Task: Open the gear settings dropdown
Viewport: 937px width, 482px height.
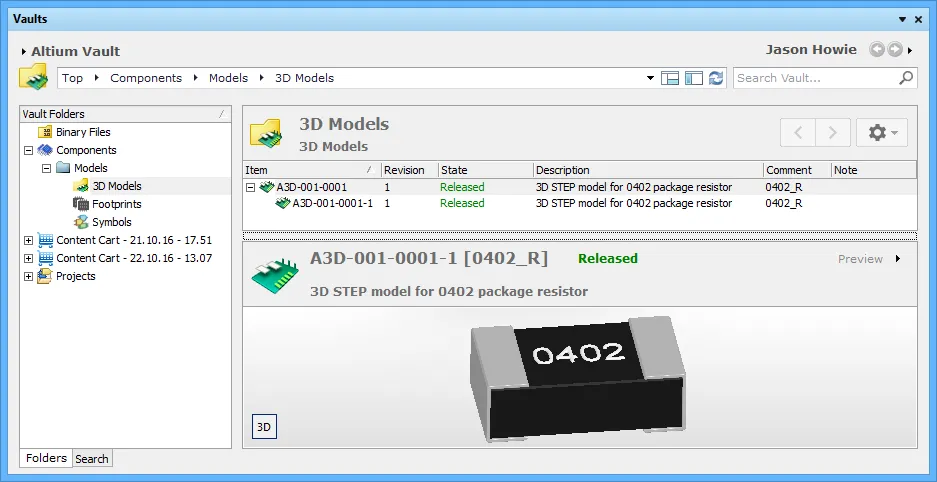Action: pyautogui.click(x=882, y=133)
